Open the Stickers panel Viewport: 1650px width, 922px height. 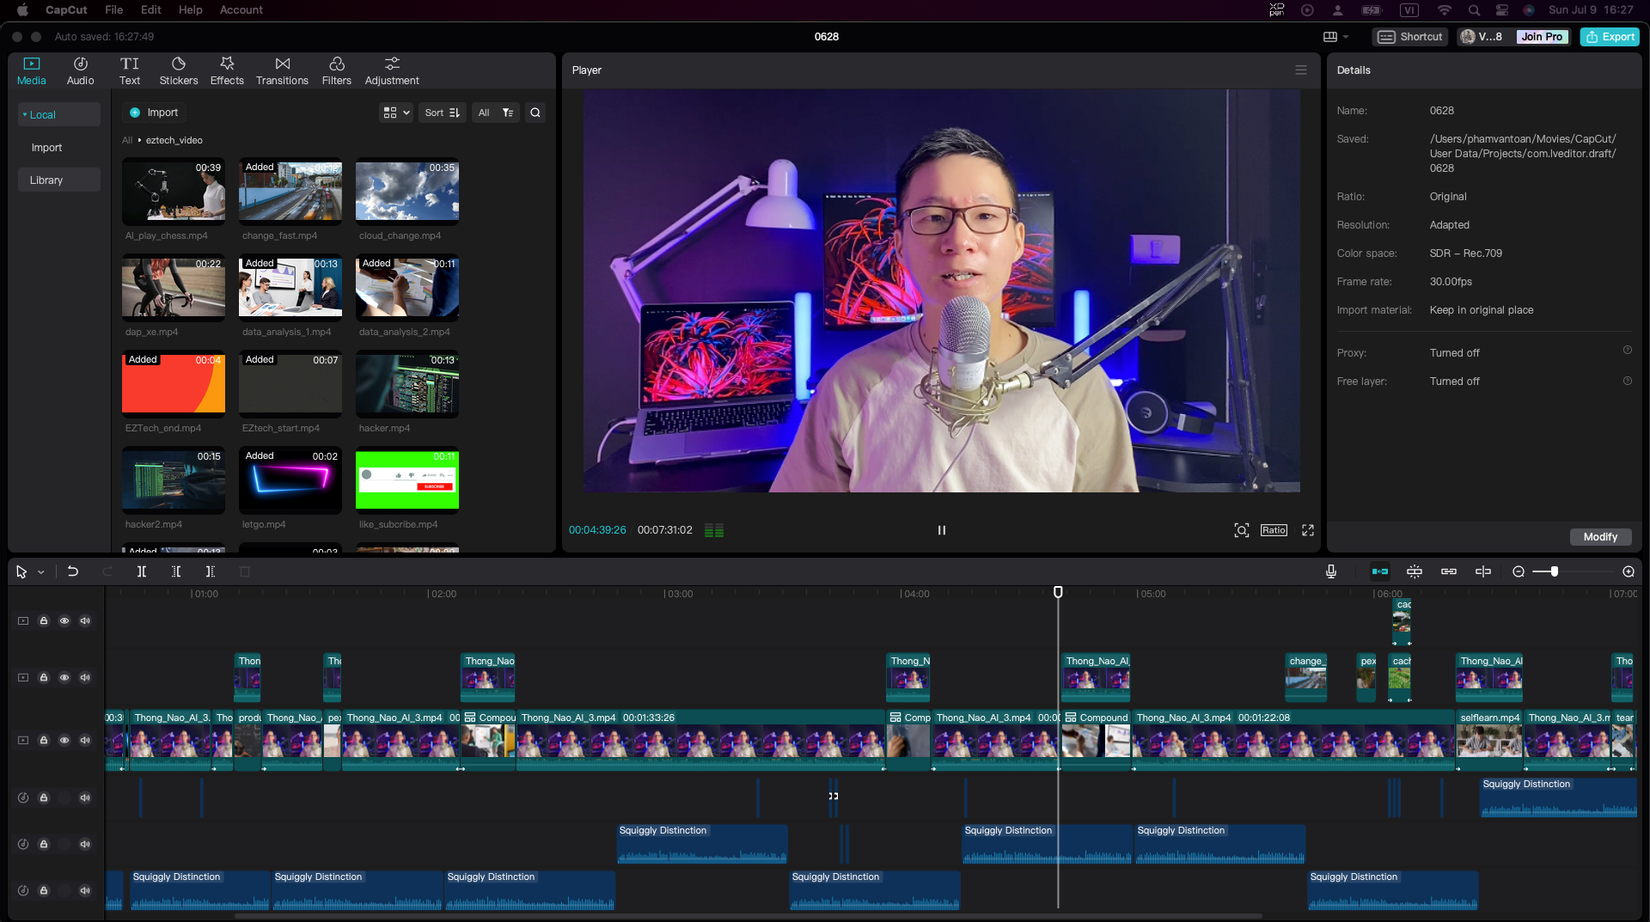click(x=178, y=70)
